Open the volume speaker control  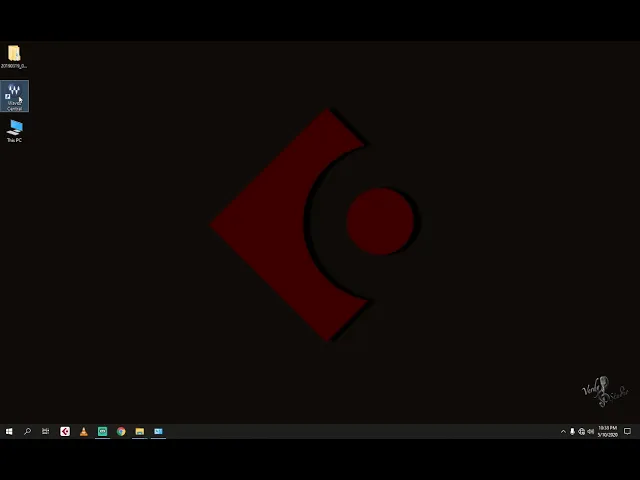(x=591, y=431)
